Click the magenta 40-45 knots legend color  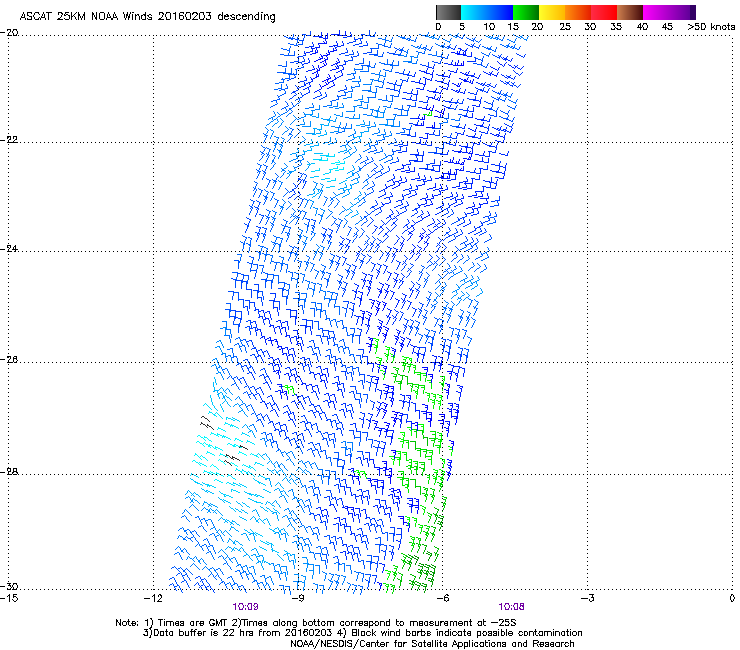(x=656, y=12)
